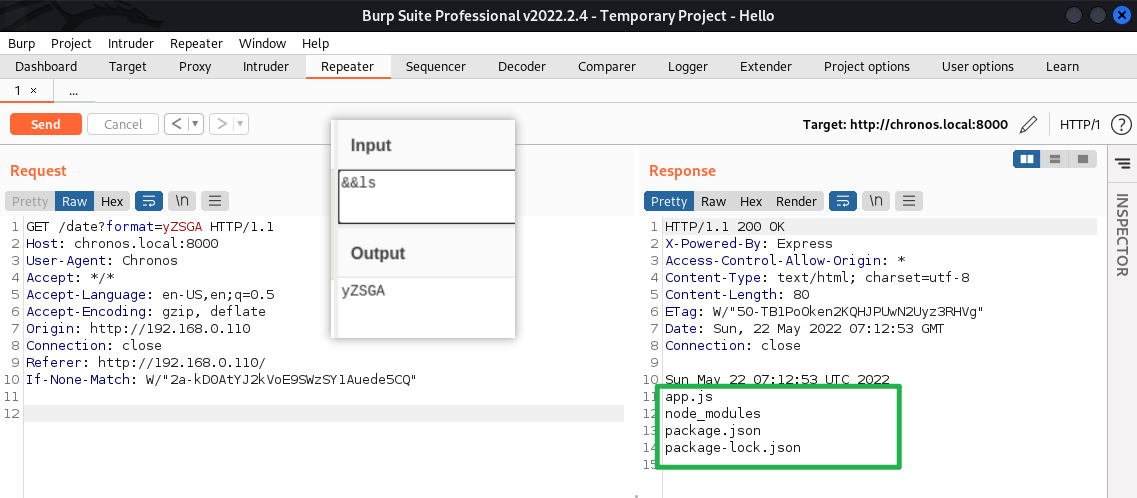Click the GET /date request line
Image resolution: width=1137 pixels, height=498 pixels.
point(150,227)
